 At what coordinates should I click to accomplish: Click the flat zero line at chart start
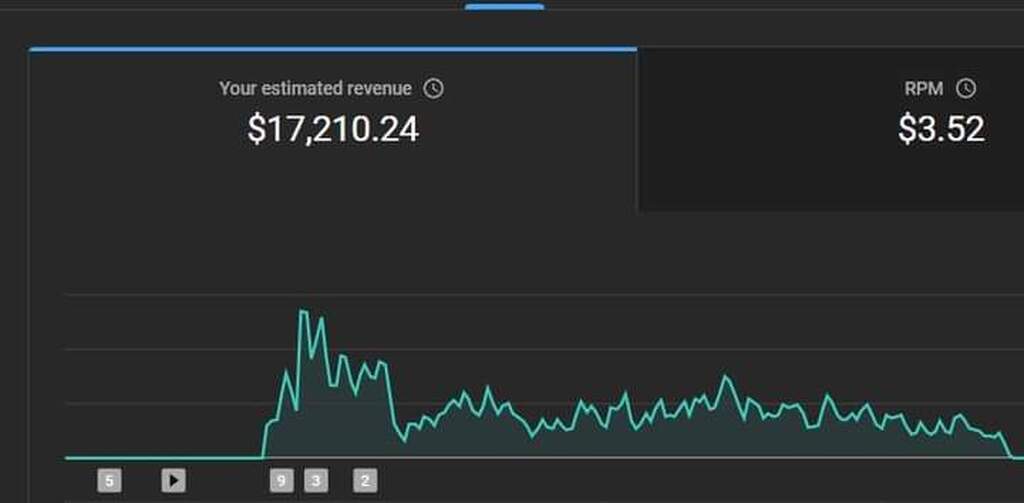click(x=160, y=457)
